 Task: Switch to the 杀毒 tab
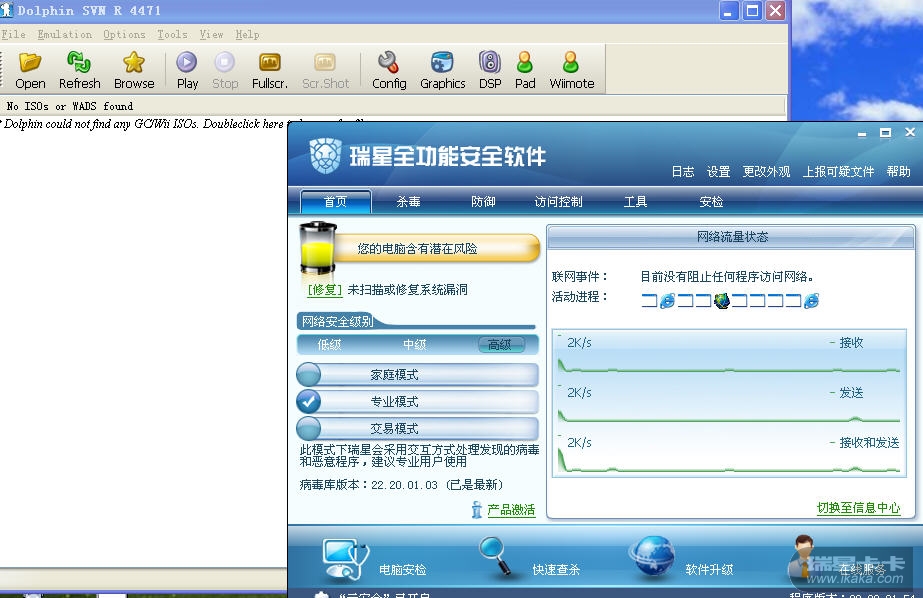coord(408,201)
